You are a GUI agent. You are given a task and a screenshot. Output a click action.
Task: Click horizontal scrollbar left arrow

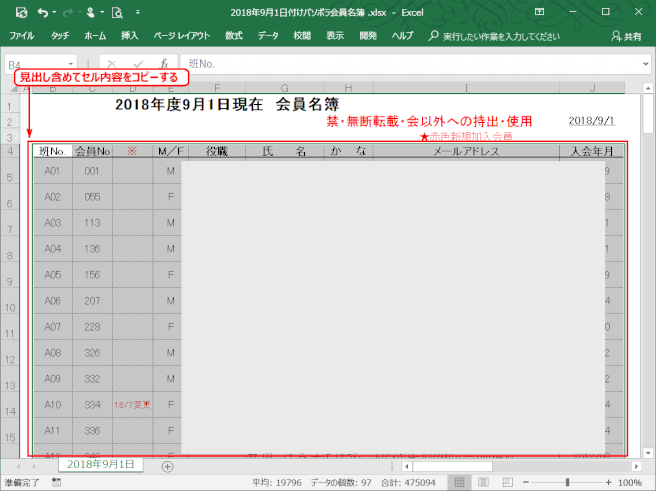point(406,466)
